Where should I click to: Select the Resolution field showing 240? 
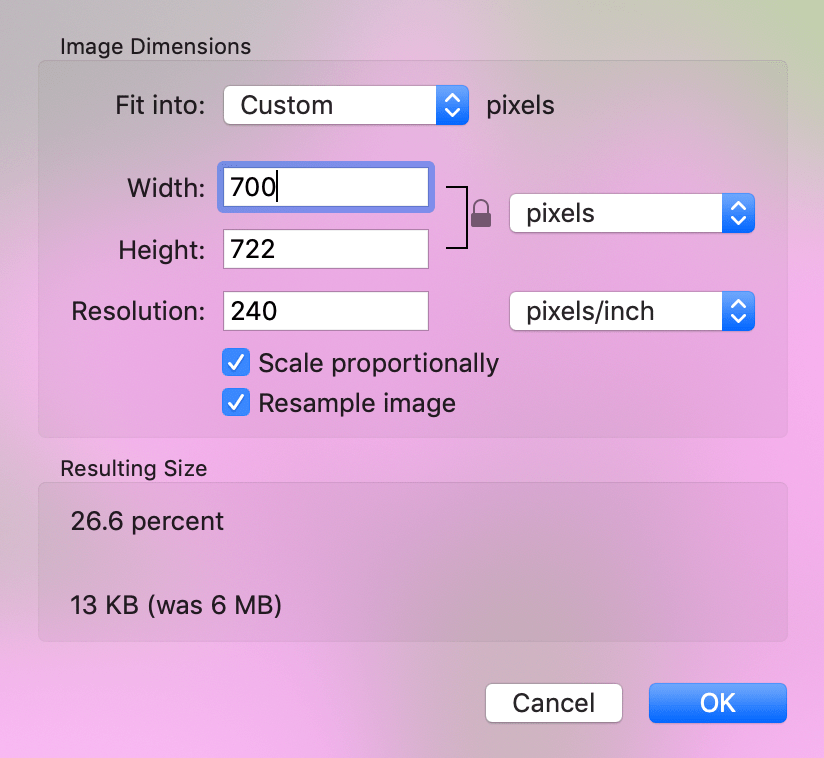pyautogui.click(x=326, y=311)
